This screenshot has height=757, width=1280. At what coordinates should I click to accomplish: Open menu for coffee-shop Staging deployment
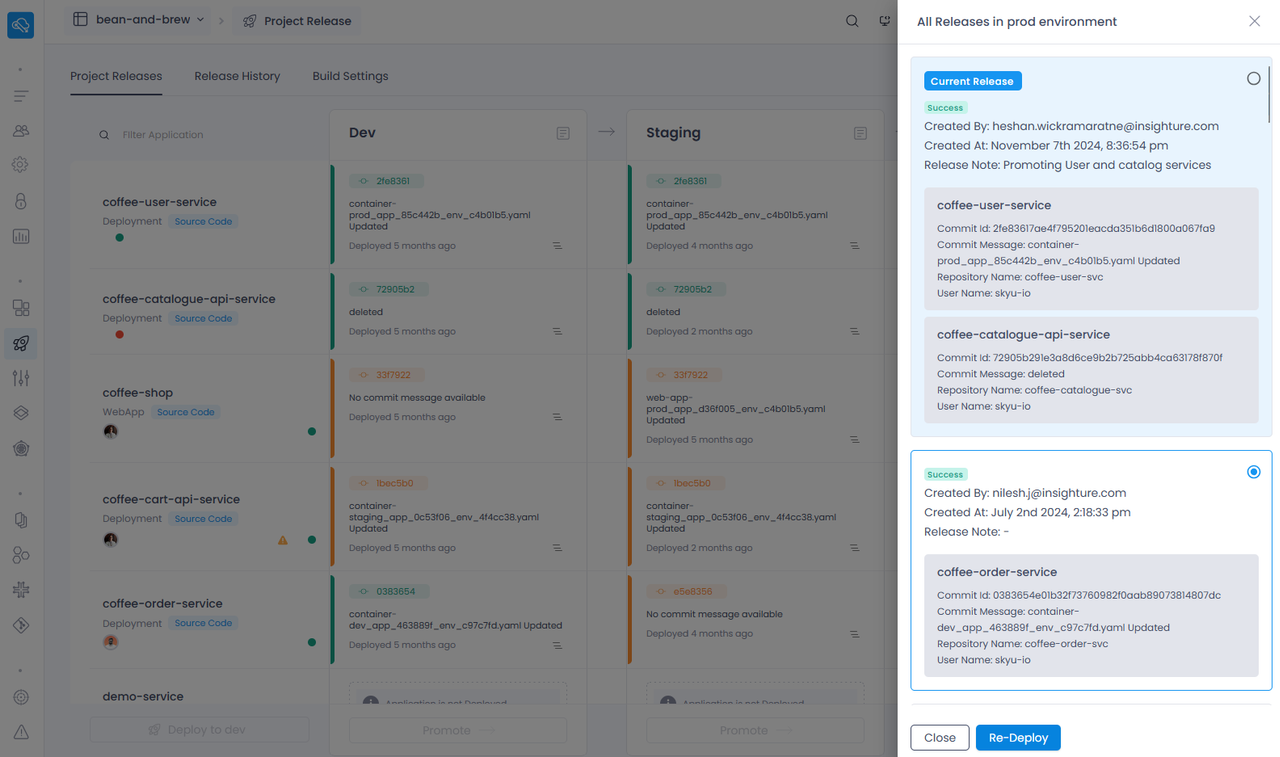click(854, 440)
